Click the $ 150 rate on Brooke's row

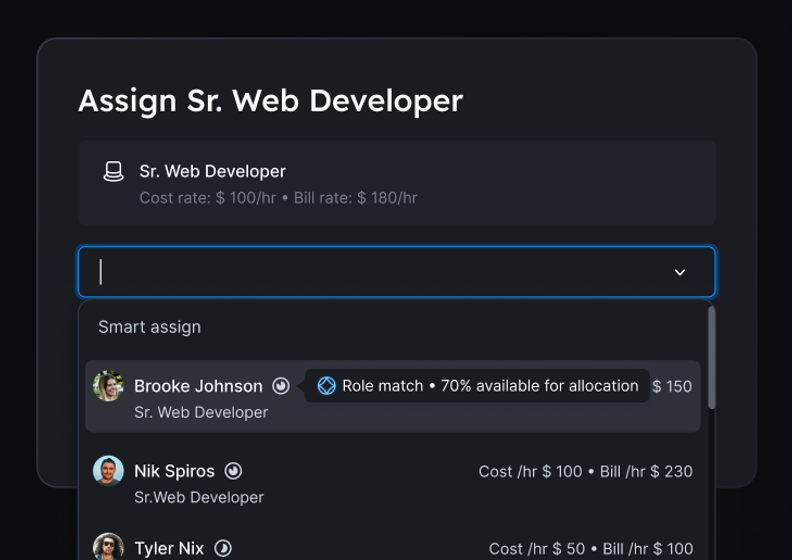[x=672, y=386]
